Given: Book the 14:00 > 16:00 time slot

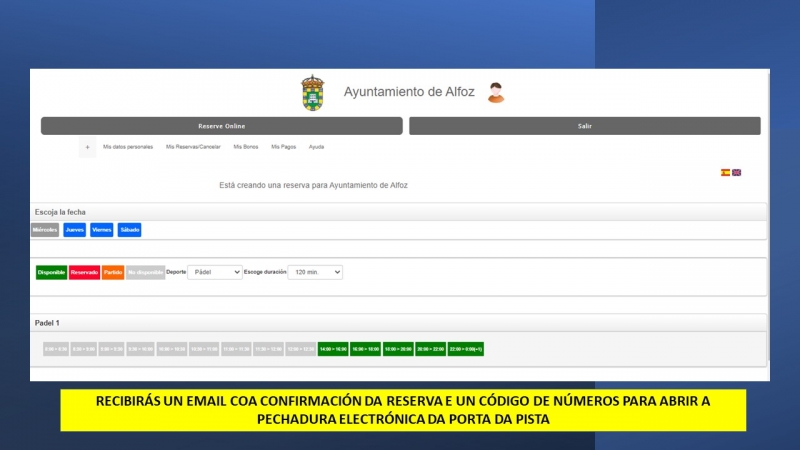Looking at the screenshot, I should click(x=332, y=349).
